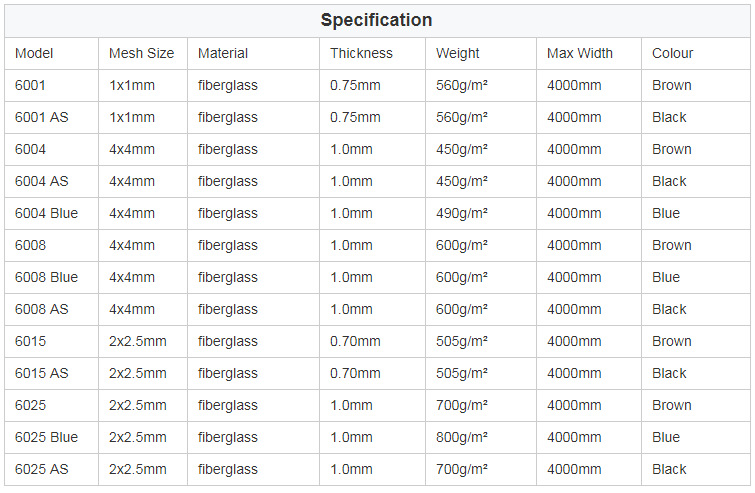Select the 6025 Blue model cell

(46, 437)
